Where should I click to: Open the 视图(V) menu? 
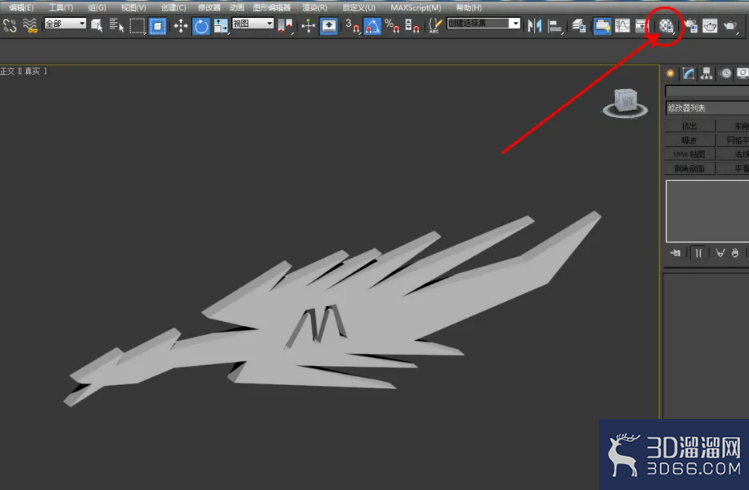[133, 8]
